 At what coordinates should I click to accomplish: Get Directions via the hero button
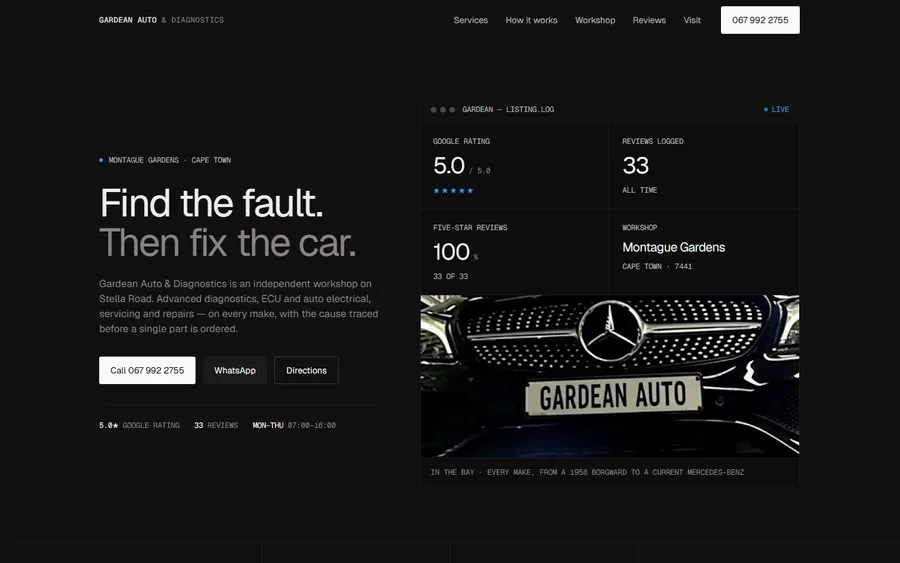[307, 370]
